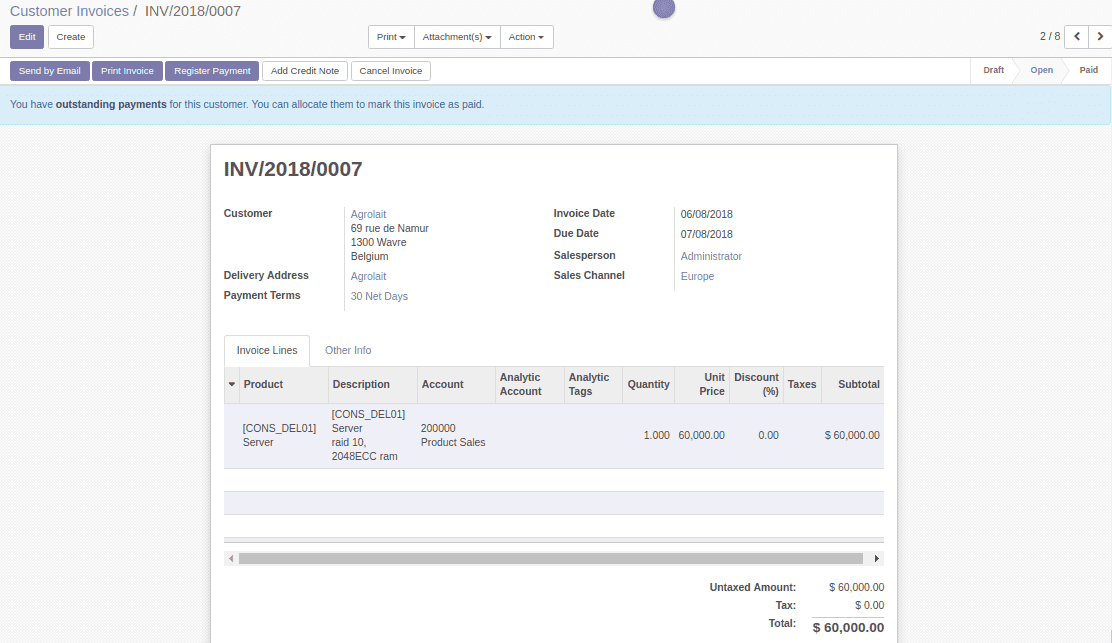
Task: Open the column options arrow on Invoice Lines table
Action: (x=231, y=384)
